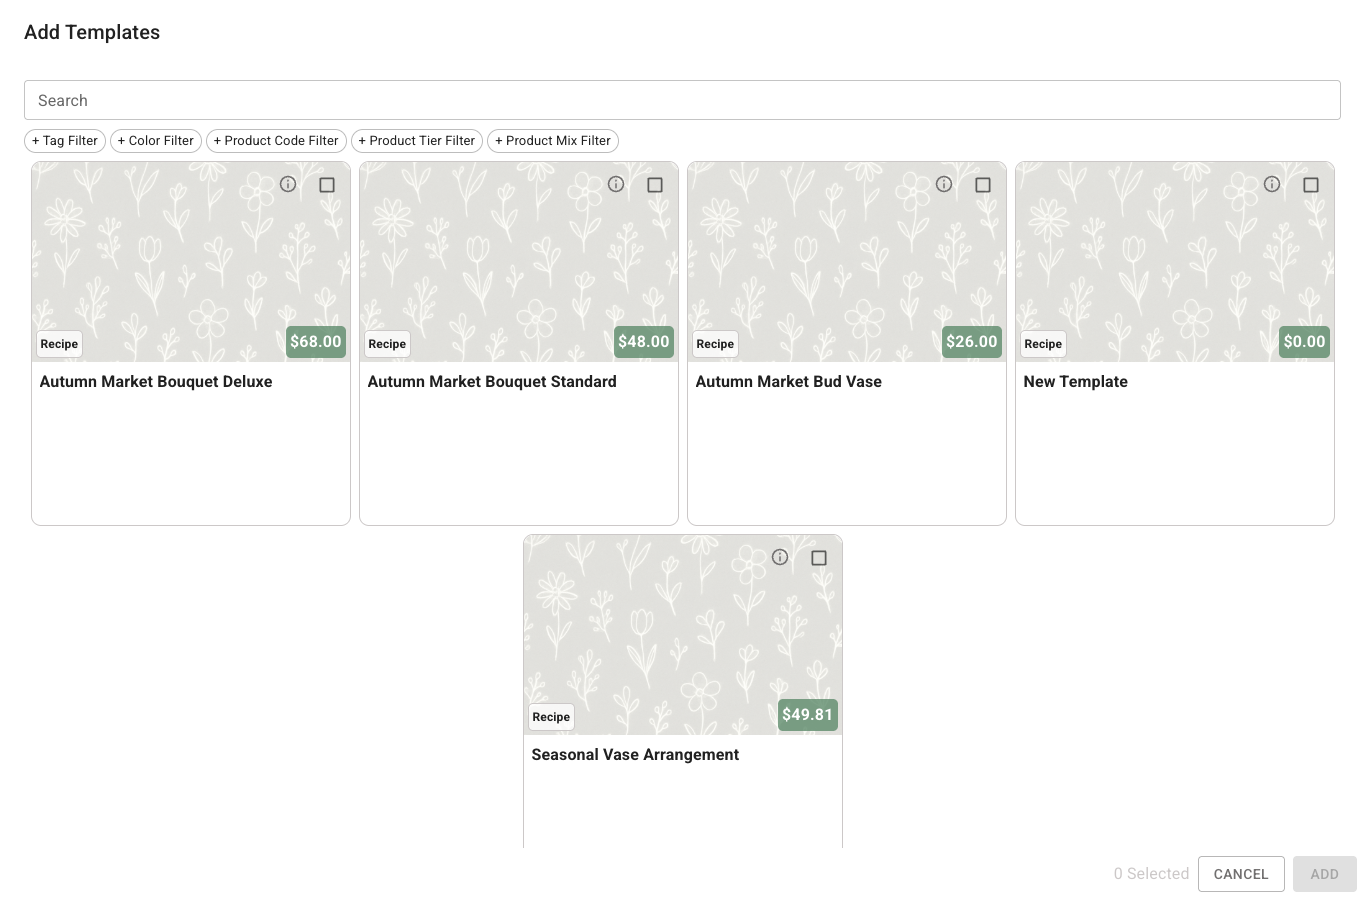Show info for New Template card

1272,184
